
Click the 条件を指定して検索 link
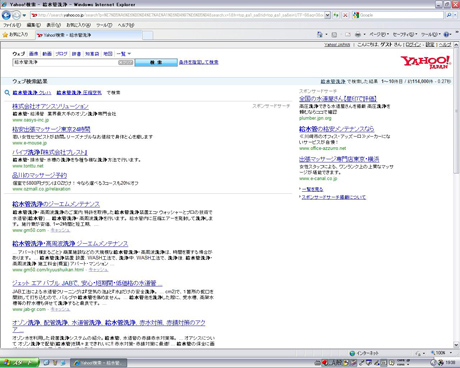[199, 62]
